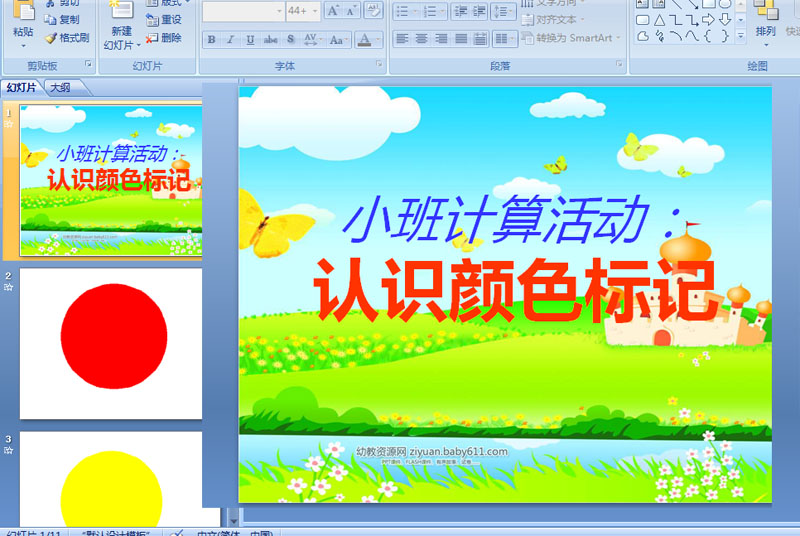Increase font size with large A
Screen dimensions: 800x536
[333, 11]
